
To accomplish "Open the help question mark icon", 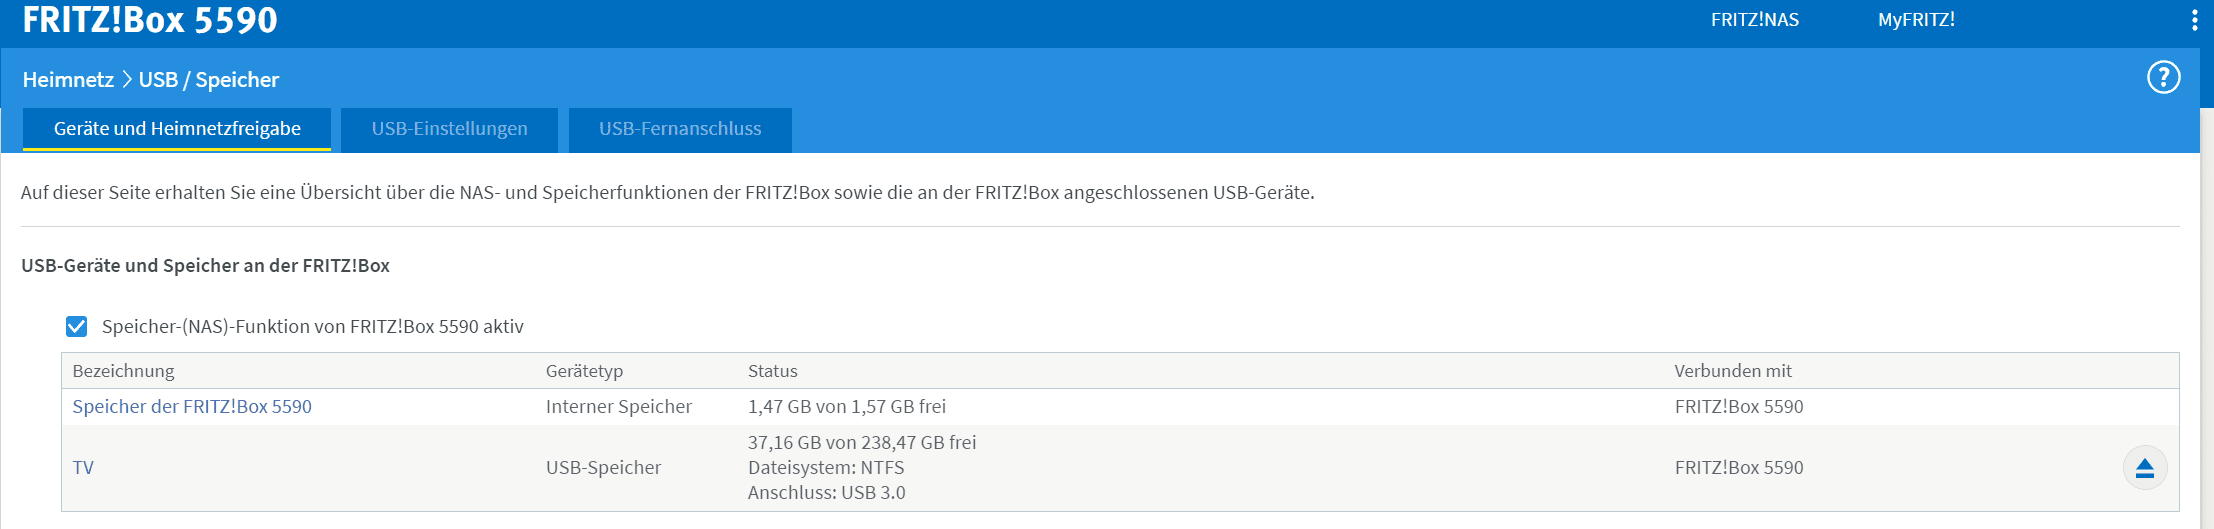I will click(2164, 77).
